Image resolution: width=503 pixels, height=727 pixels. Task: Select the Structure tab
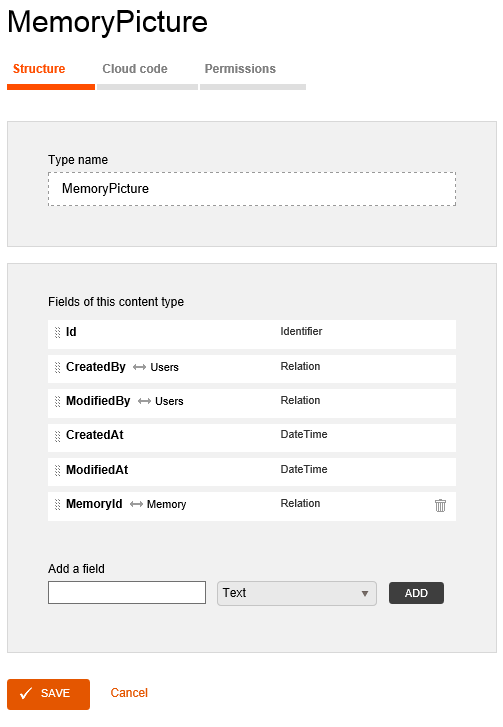point(39,69)
